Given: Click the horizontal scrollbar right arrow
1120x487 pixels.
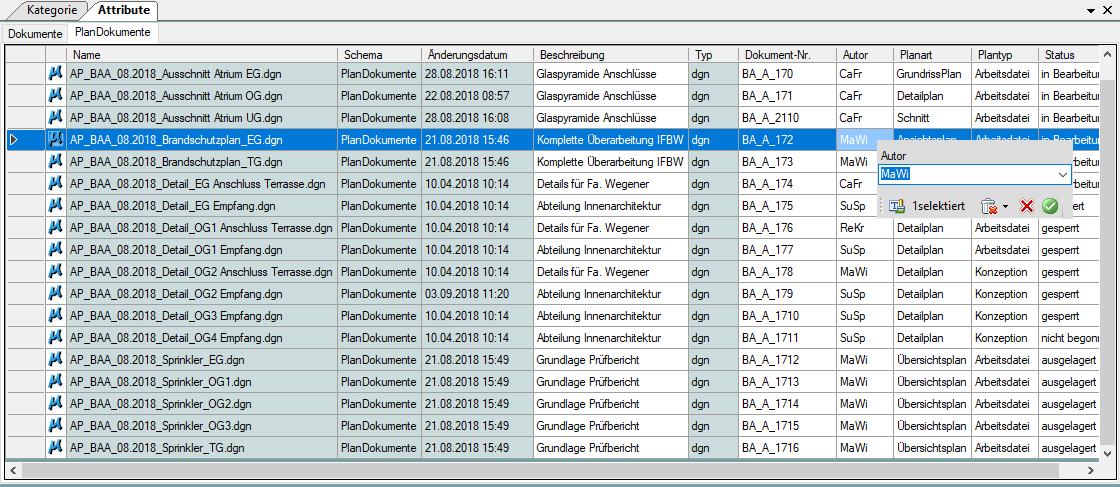Looking at the screenshot, I should pyautogui.click(x=1090, y=471).
